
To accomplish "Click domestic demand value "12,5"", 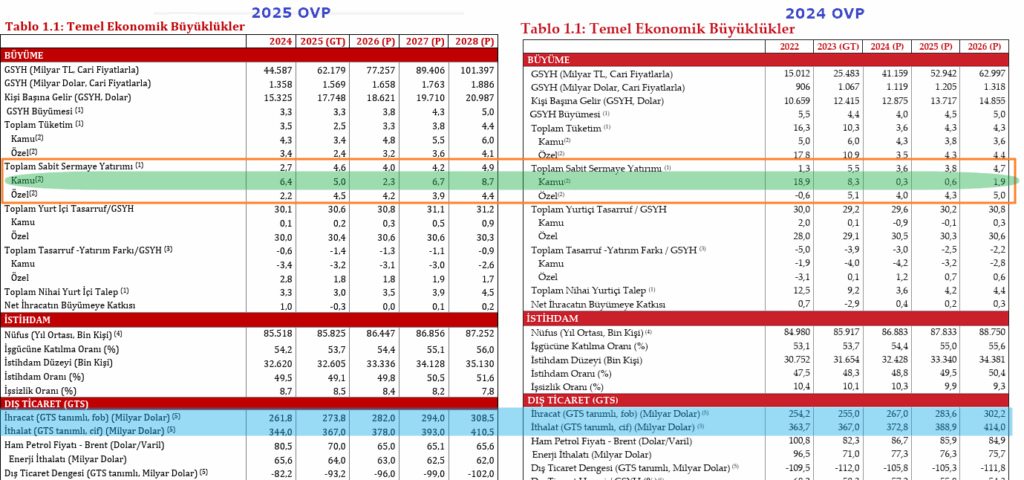I will pos(801,290).
